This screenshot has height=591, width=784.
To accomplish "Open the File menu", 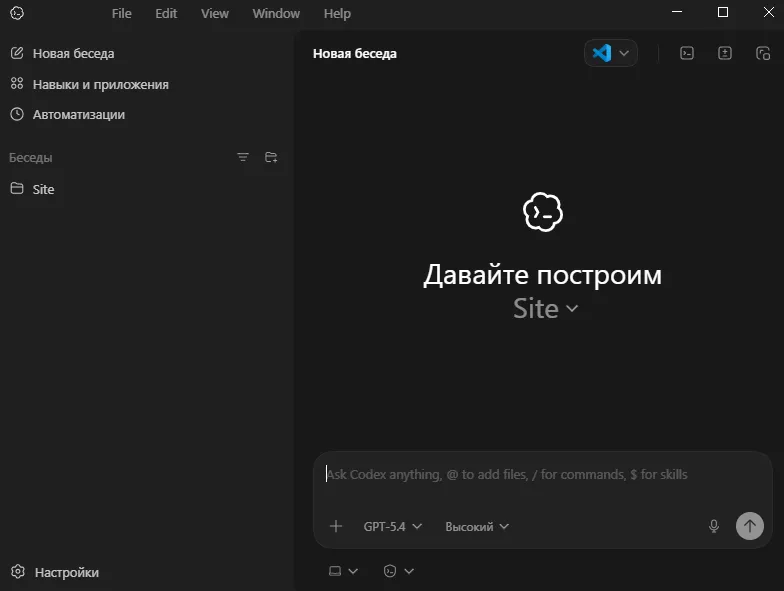I will coord(122,14).
